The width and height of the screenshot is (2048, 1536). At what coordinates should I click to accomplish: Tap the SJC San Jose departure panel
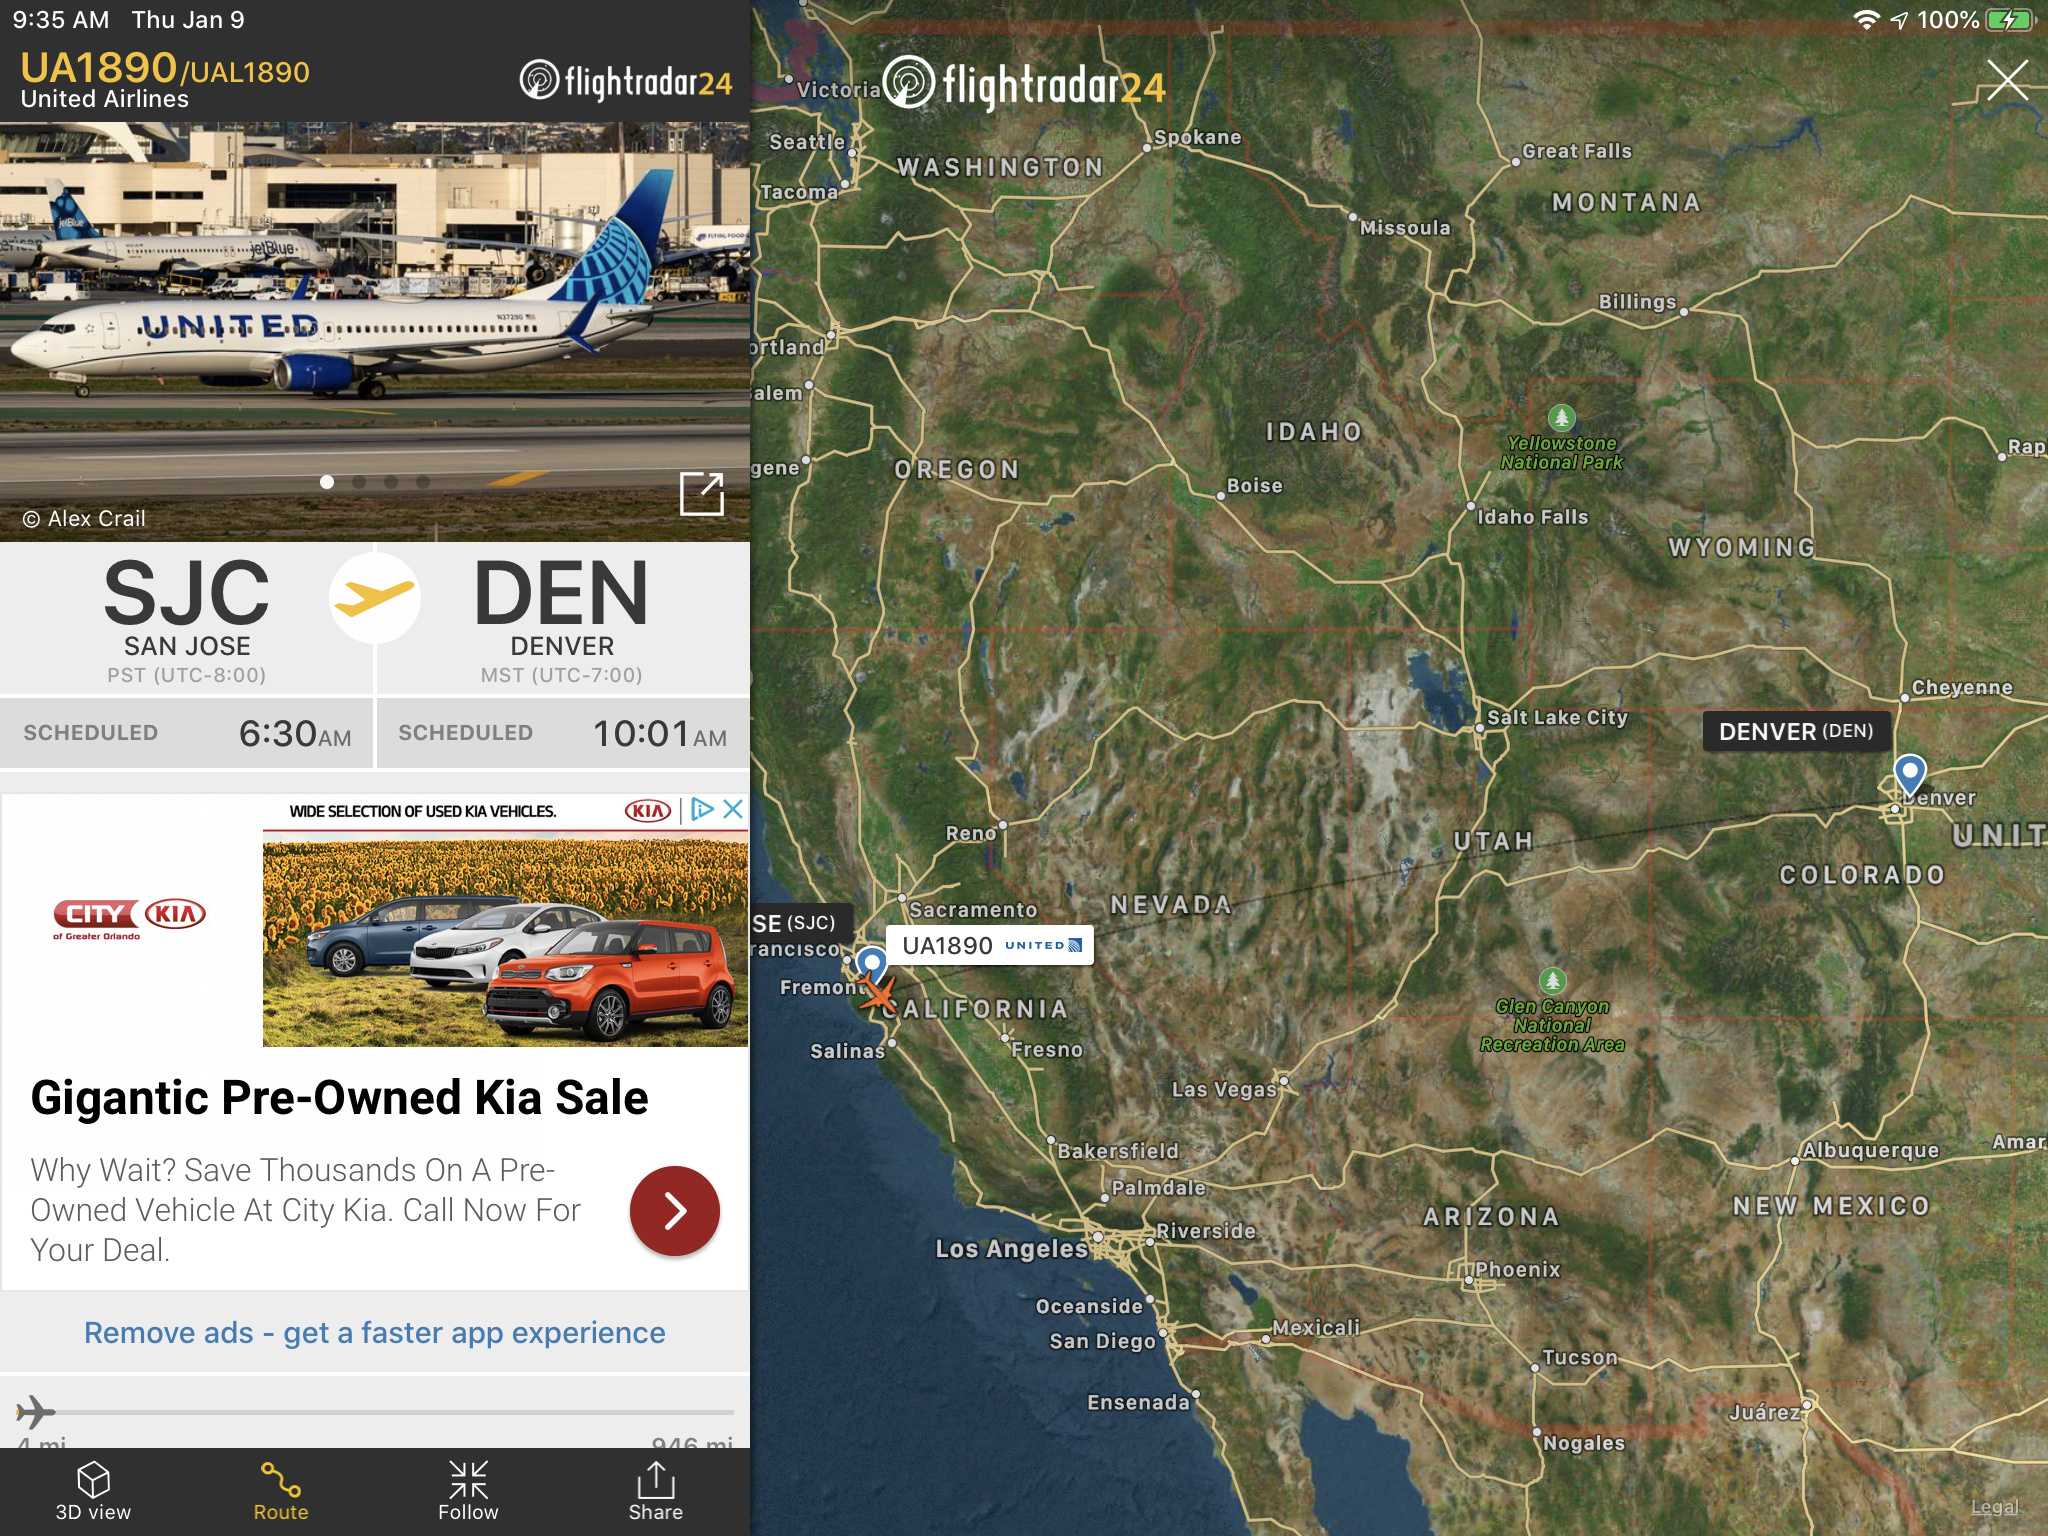click(x=187, y=620)
